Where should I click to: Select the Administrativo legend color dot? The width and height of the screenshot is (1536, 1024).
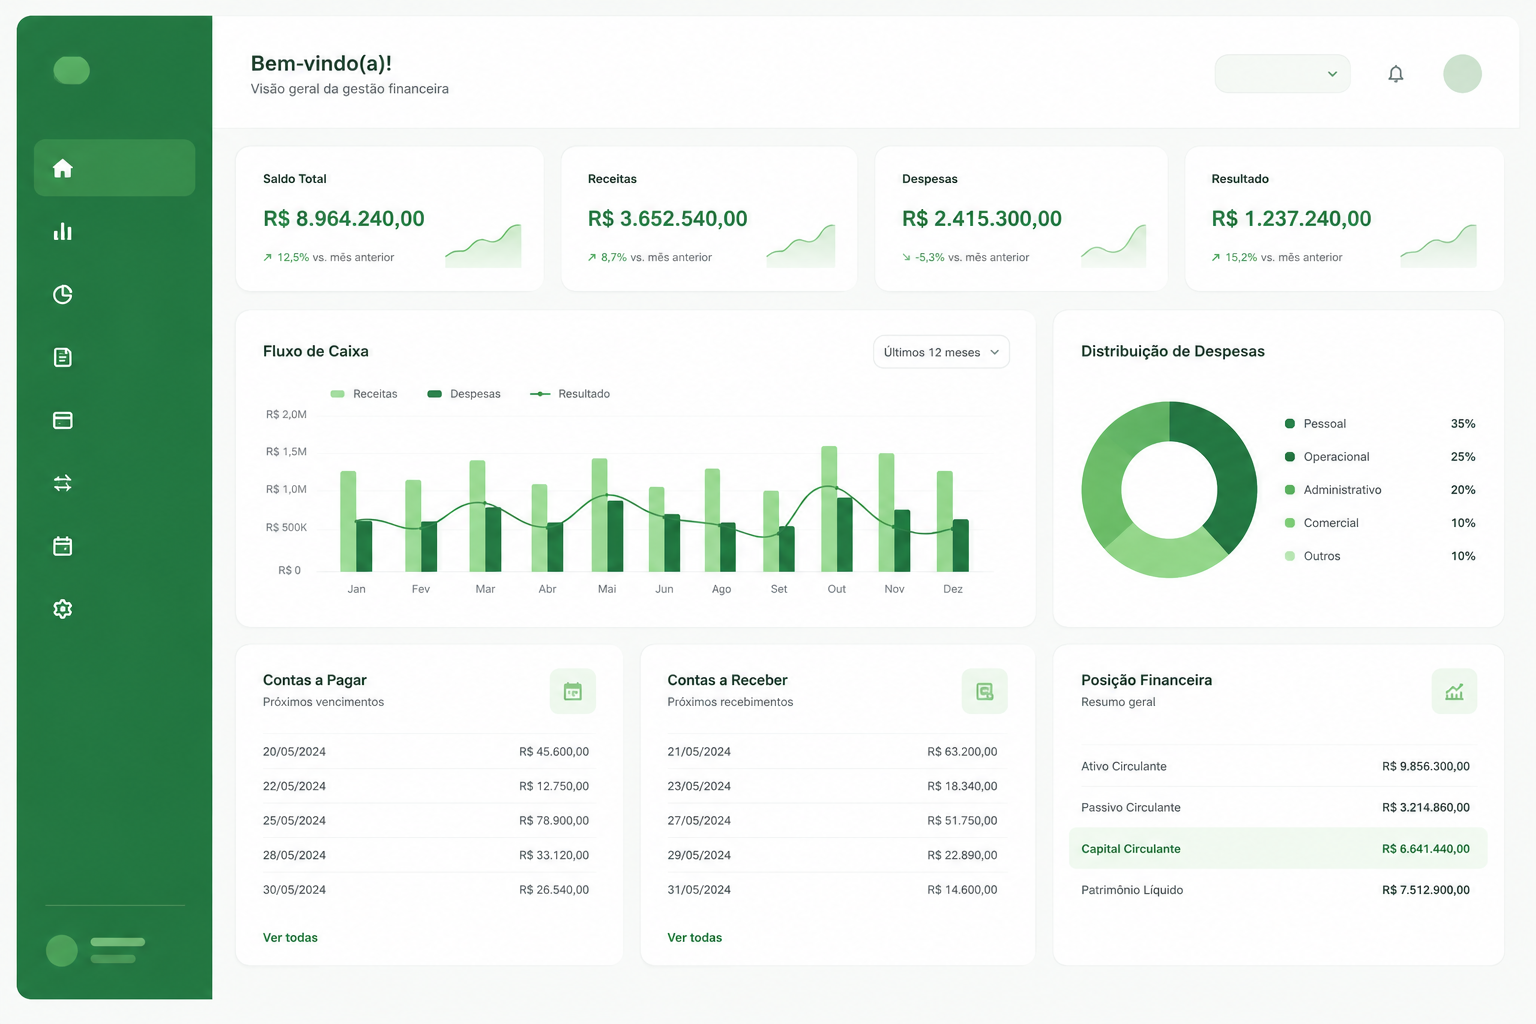click(1290, 490)
